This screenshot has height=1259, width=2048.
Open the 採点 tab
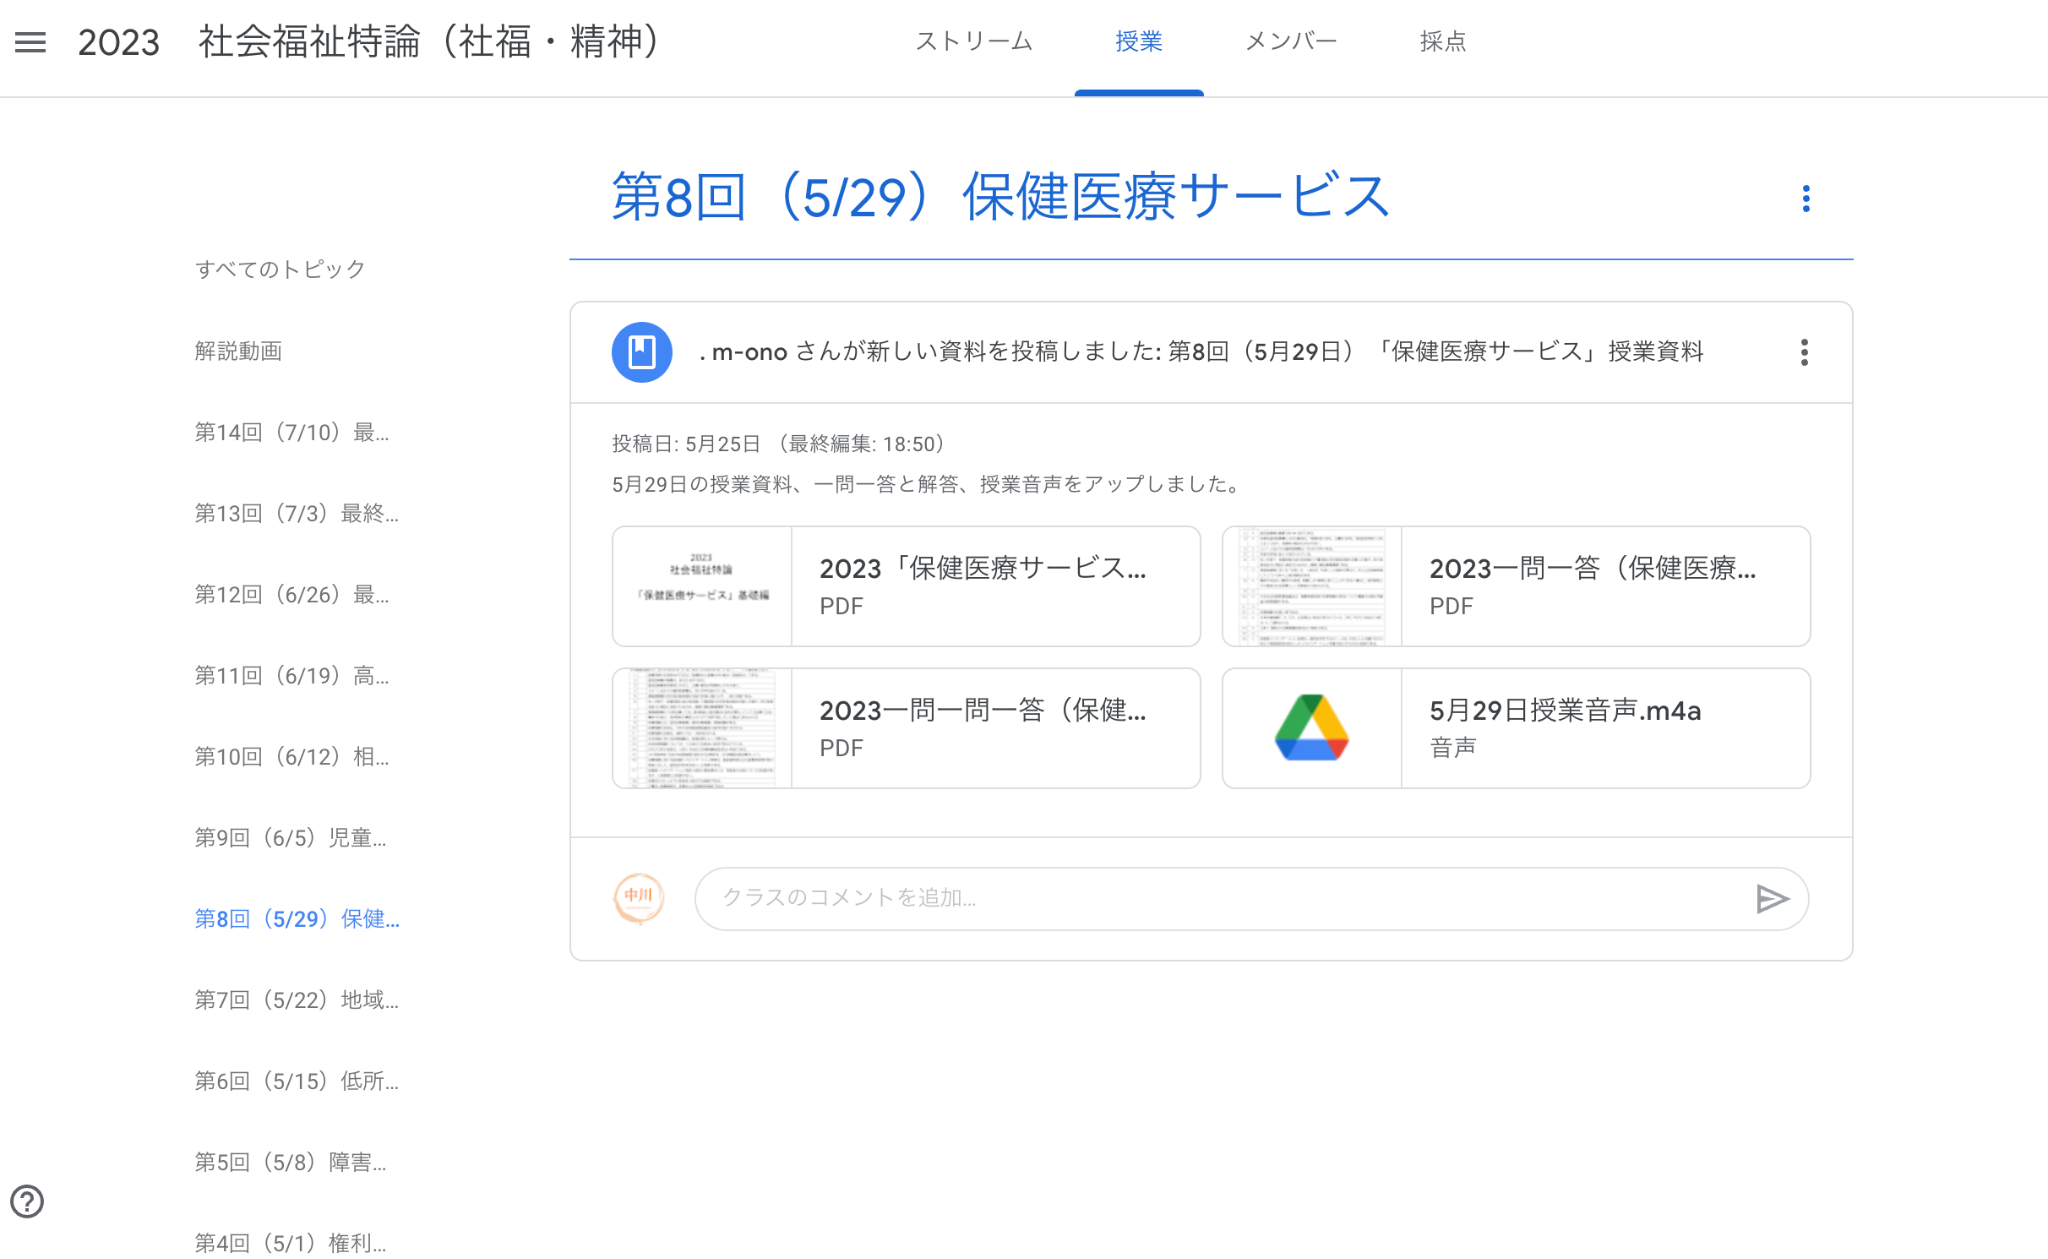tap(1442, 42)
